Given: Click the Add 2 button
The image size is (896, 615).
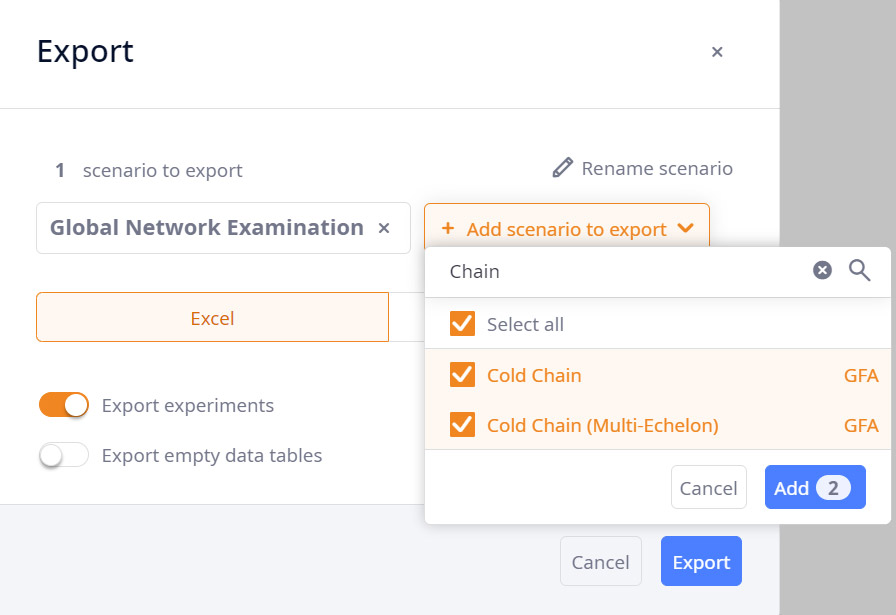Looking at the screenshot, I should (815, 488).
